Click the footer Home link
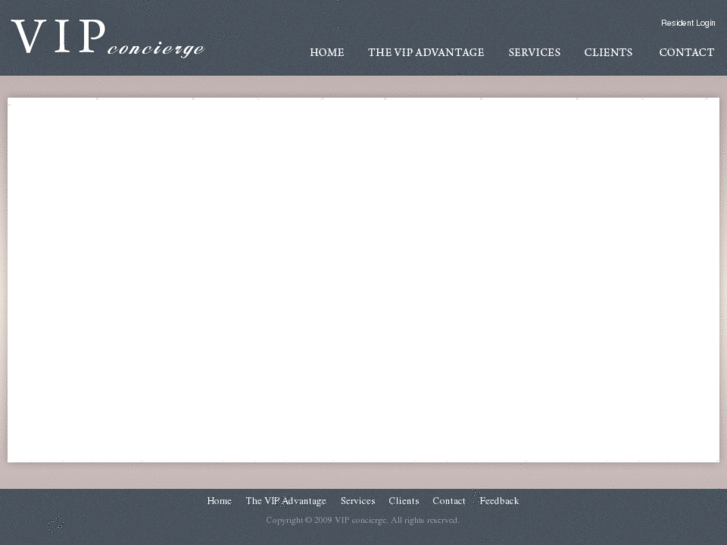 pos(219,501)
